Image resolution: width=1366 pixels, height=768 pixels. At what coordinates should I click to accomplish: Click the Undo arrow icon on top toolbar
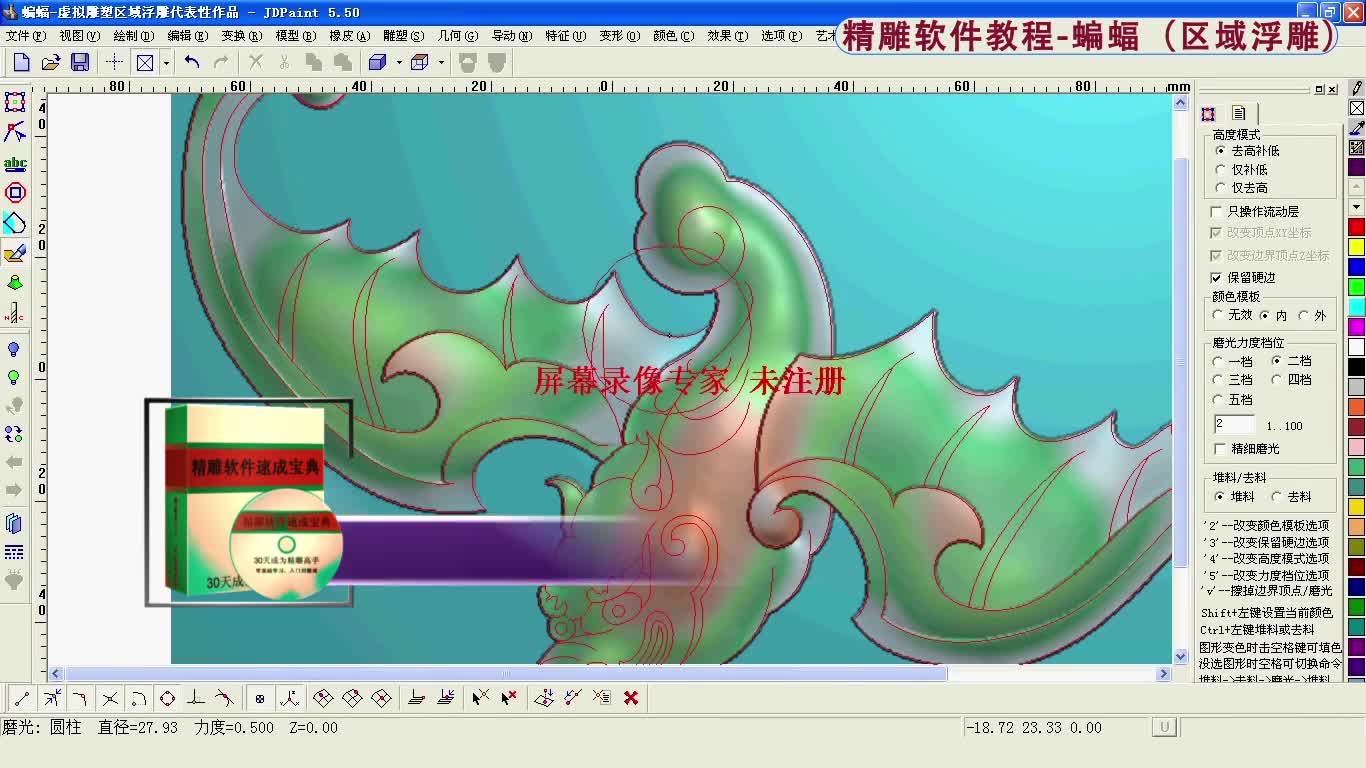(x=192, y=62)
